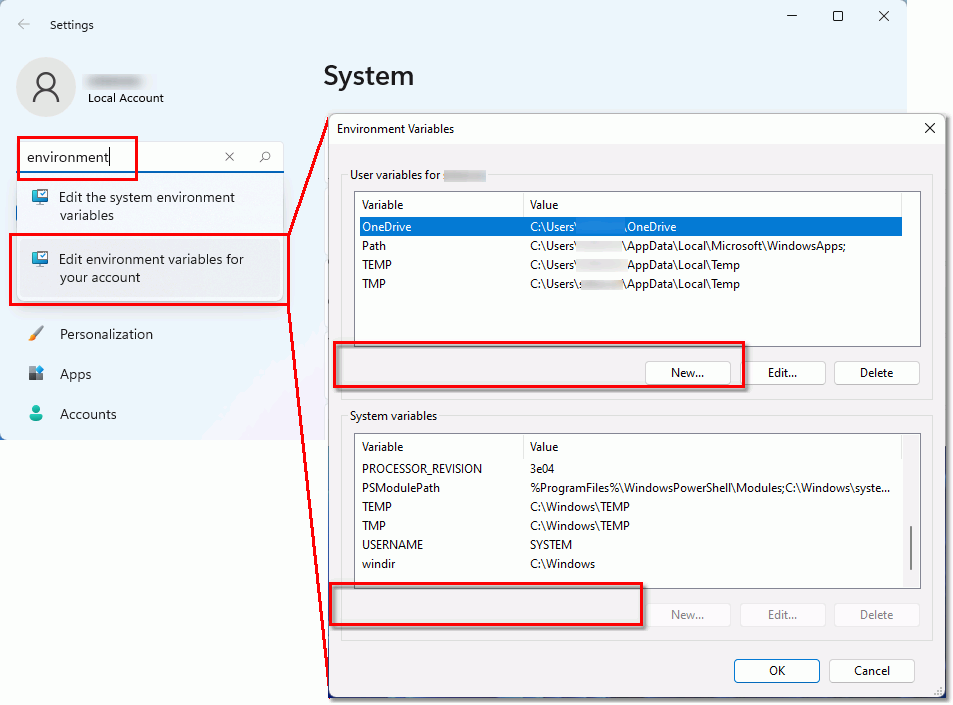Select the OneDrive user variable row
The width and height of the screenshot is (953, 705).
pos(630,227)
